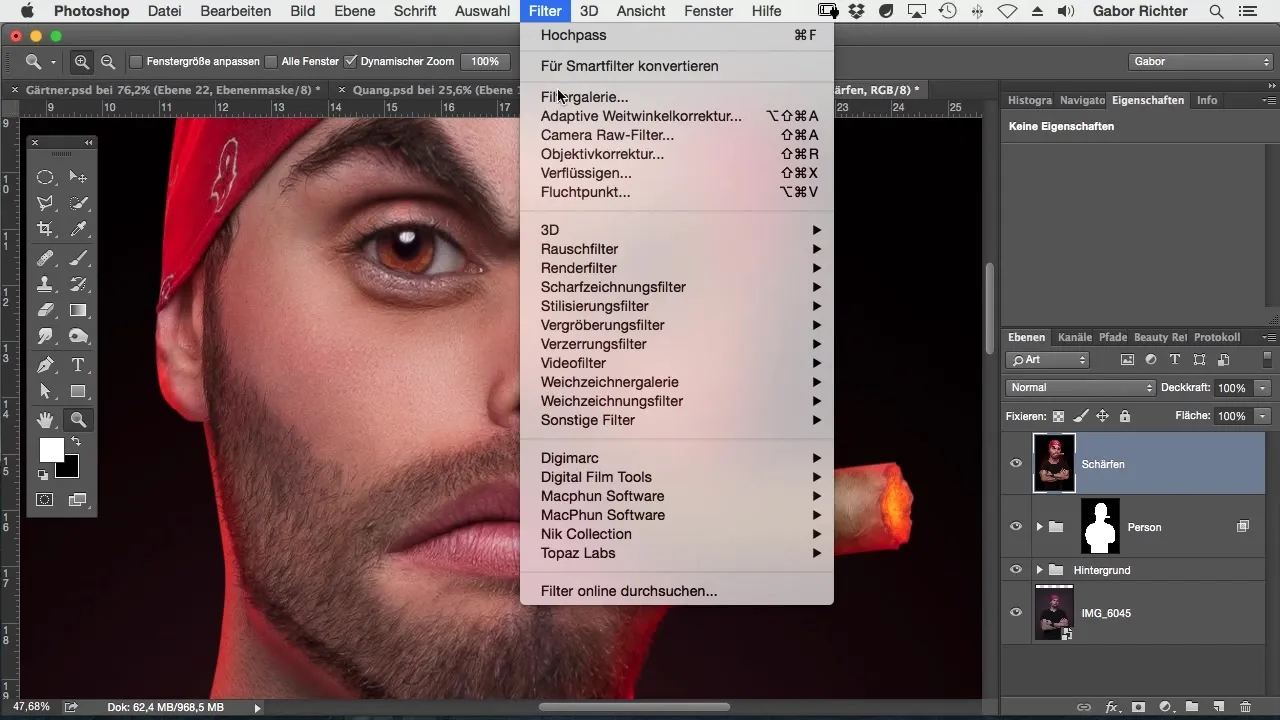The image size is (1280, 720).
Task: Swap foreground and background colors
Action: pos(75,441)
